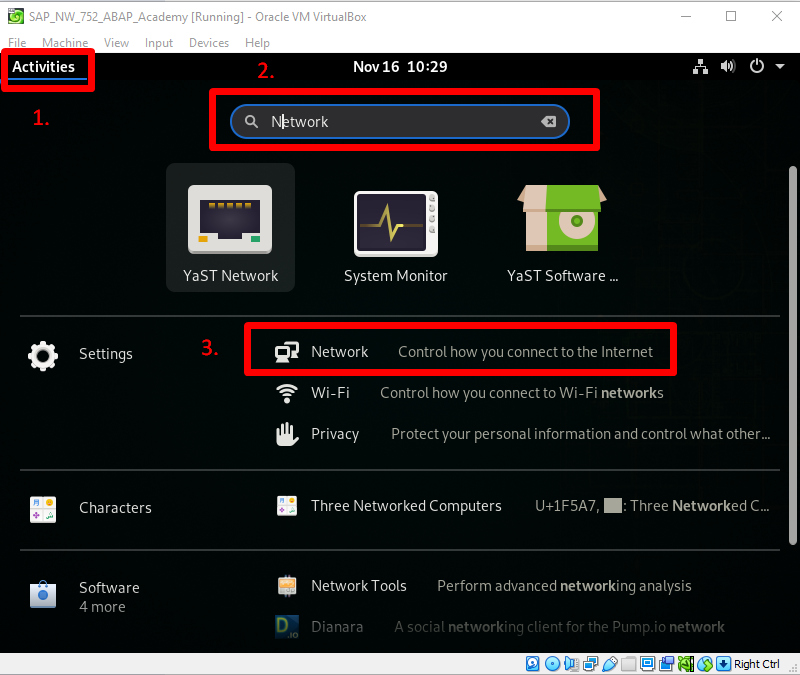This screenshot has width=800, height=675.
Task: Click the Software search provider
Action: pos(85,596)
